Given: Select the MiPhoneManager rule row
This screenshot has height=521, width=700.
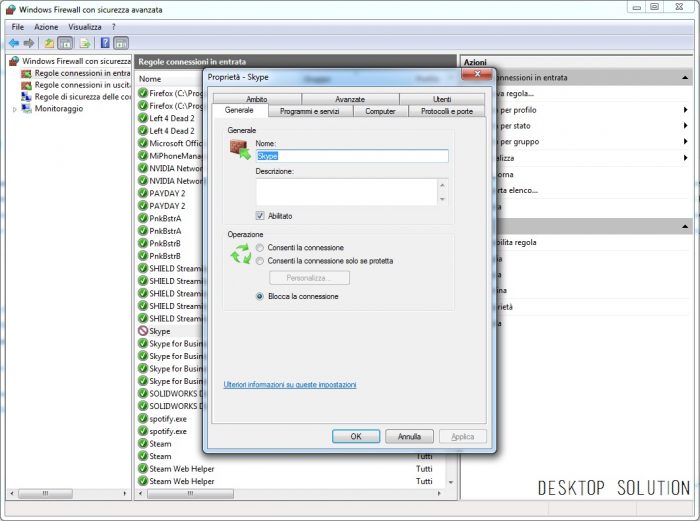Looking at the screenshot, I should [170, 155].
